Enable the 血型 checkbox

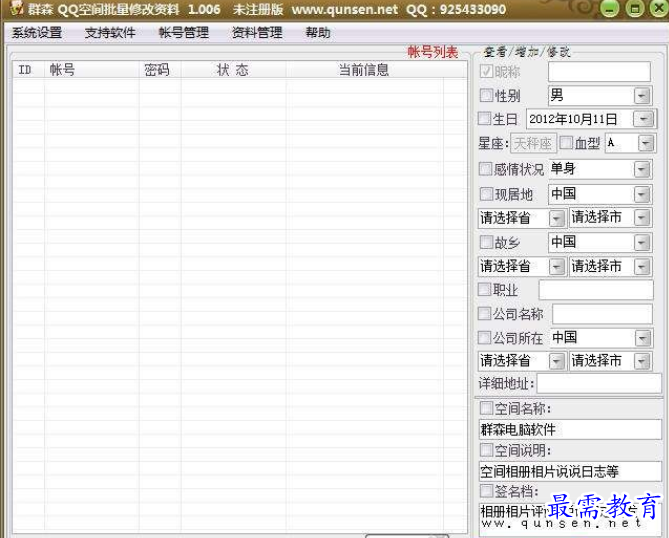tap(566, 142)
